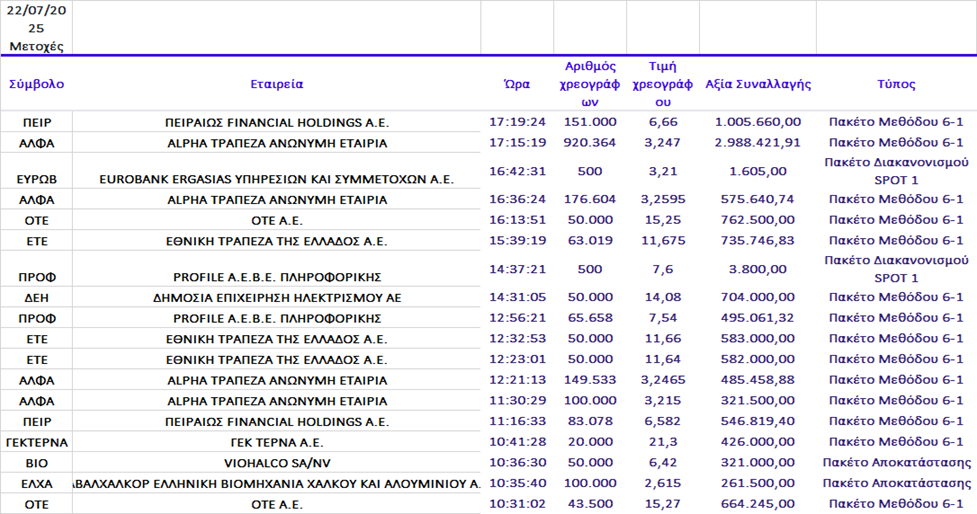Select the ΒΙΟ symbol cell
977x514 pixels.
pyautogui.click(x=37, y=464)
